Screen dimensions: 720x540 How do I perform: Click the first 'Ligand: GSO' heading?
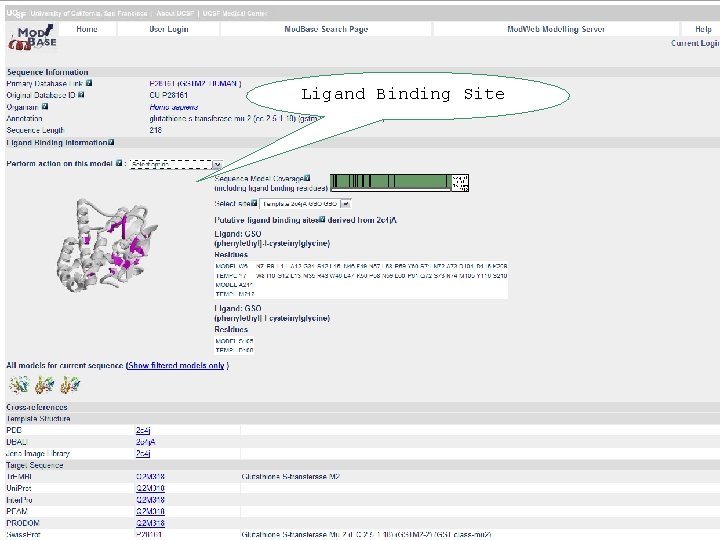[x=238, y=234]
